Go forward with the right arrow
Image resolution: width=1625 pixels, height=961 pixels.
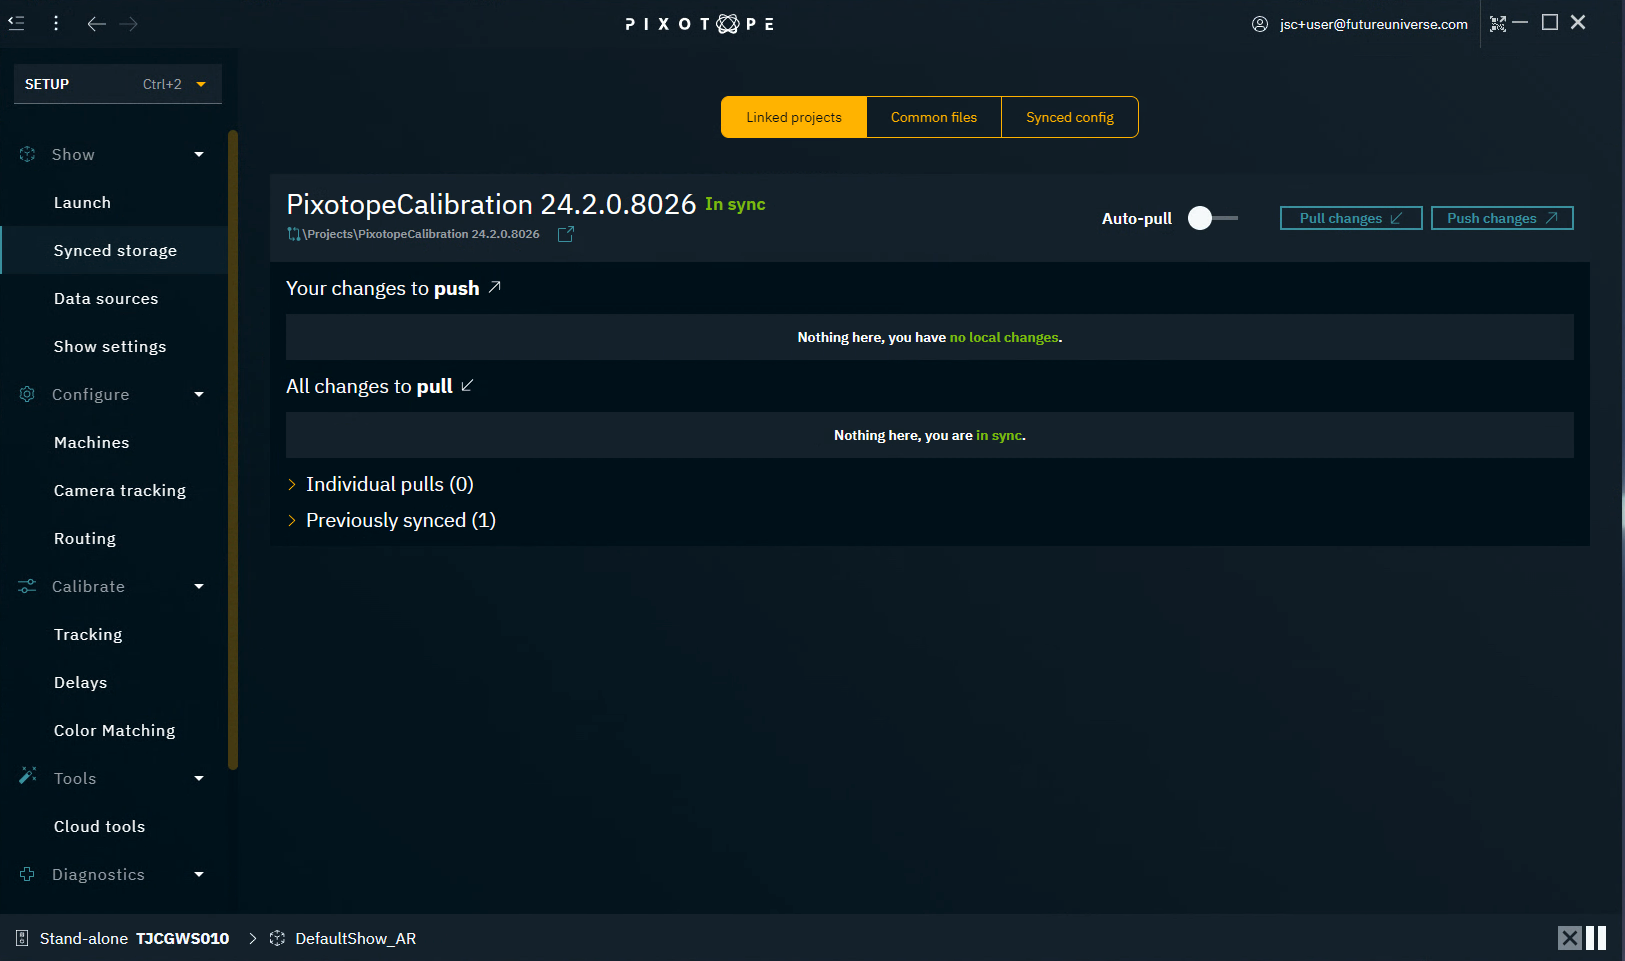click(128, 23)
